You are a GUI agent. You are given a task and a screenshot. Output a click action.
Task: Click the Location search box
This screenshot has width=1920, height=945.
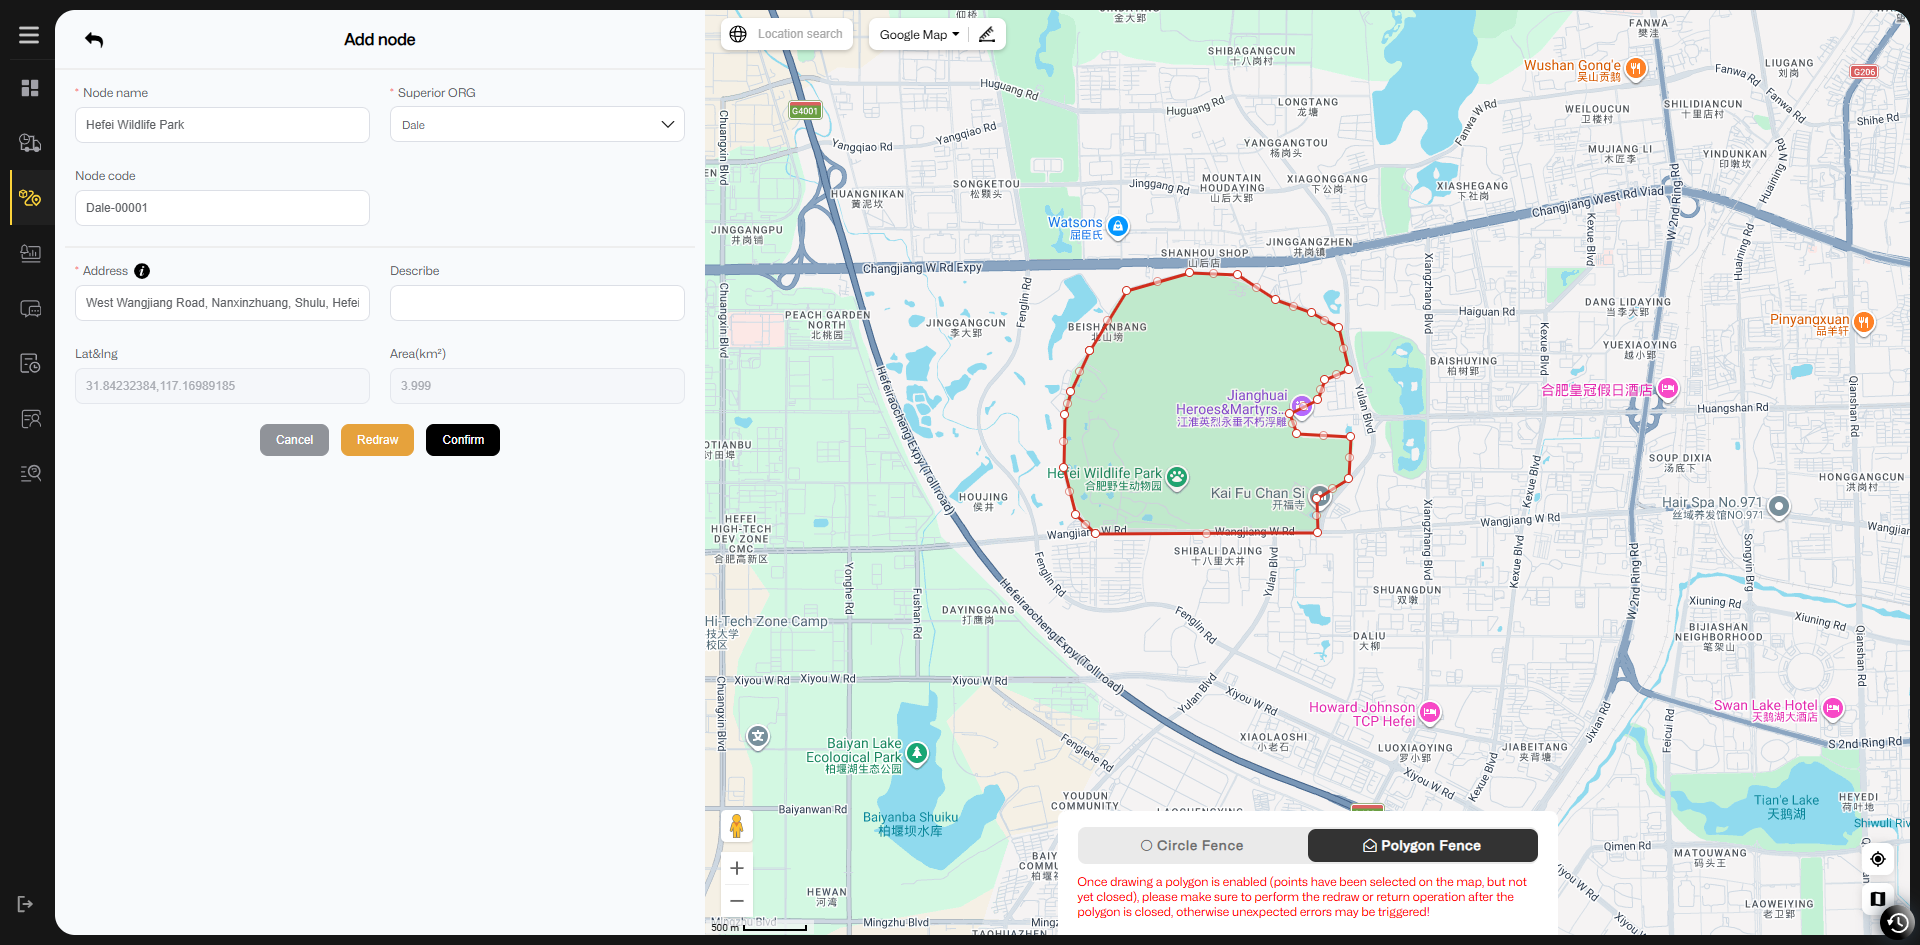point(799,34)
